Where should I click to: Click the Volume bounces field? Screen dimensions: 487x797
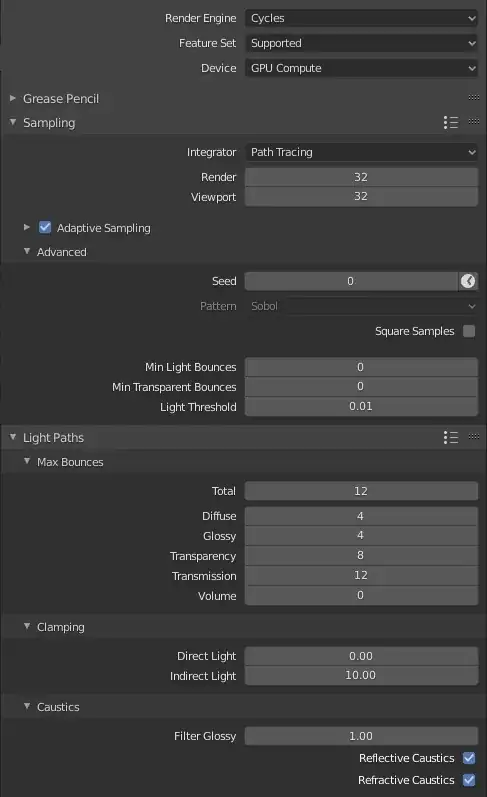[x=361, y=595]
